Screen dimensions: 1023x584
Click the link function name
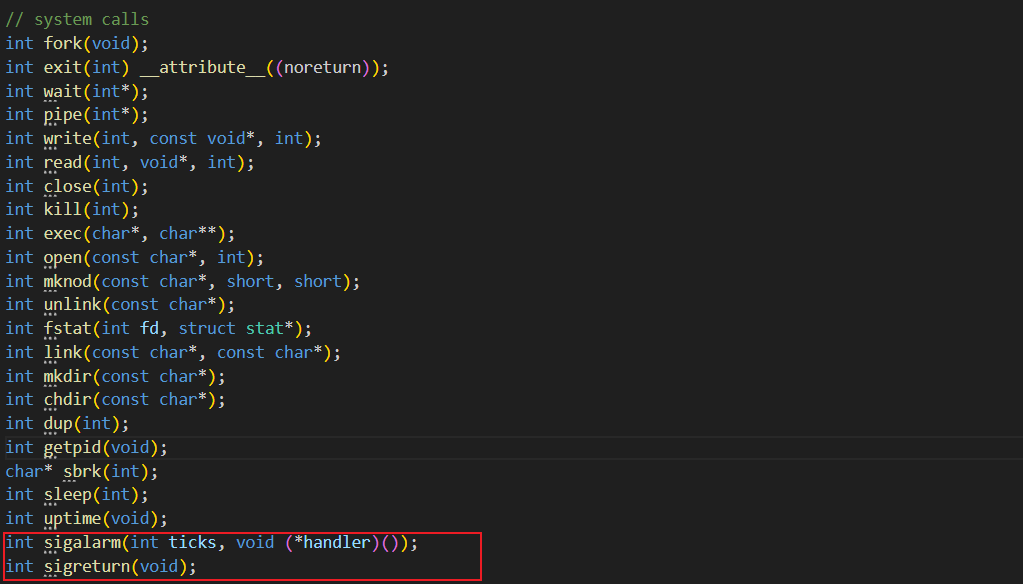[63, 352]
